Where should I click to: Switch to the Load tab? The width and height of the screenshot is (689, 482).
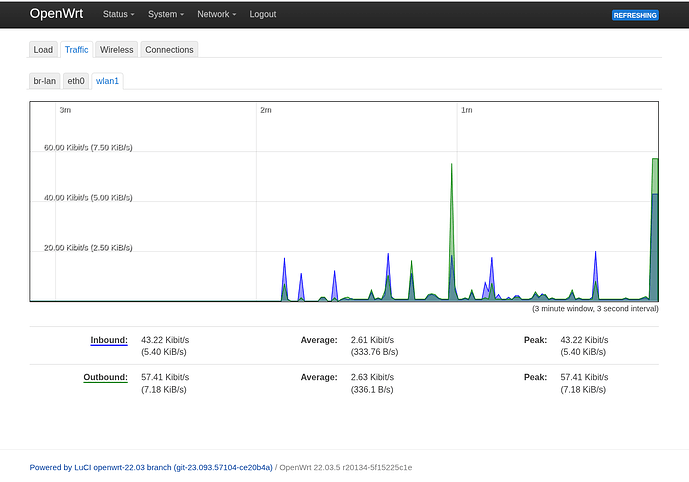[43, 49]
